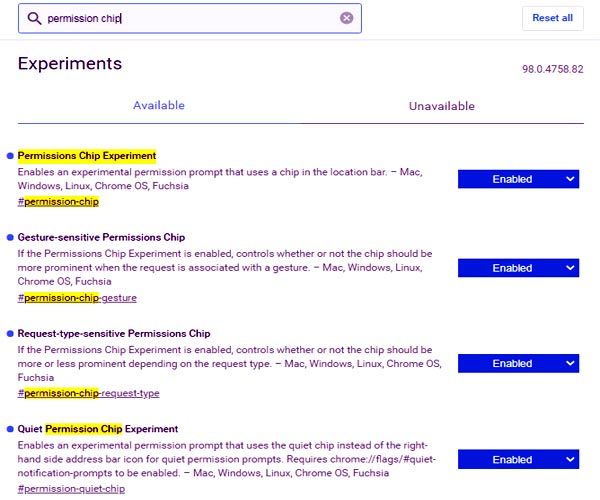Viewport: 600px width, 500px height.
Task: Click blue dot beside Request-type-sensitive Permissions Chip
Action: 10,334
